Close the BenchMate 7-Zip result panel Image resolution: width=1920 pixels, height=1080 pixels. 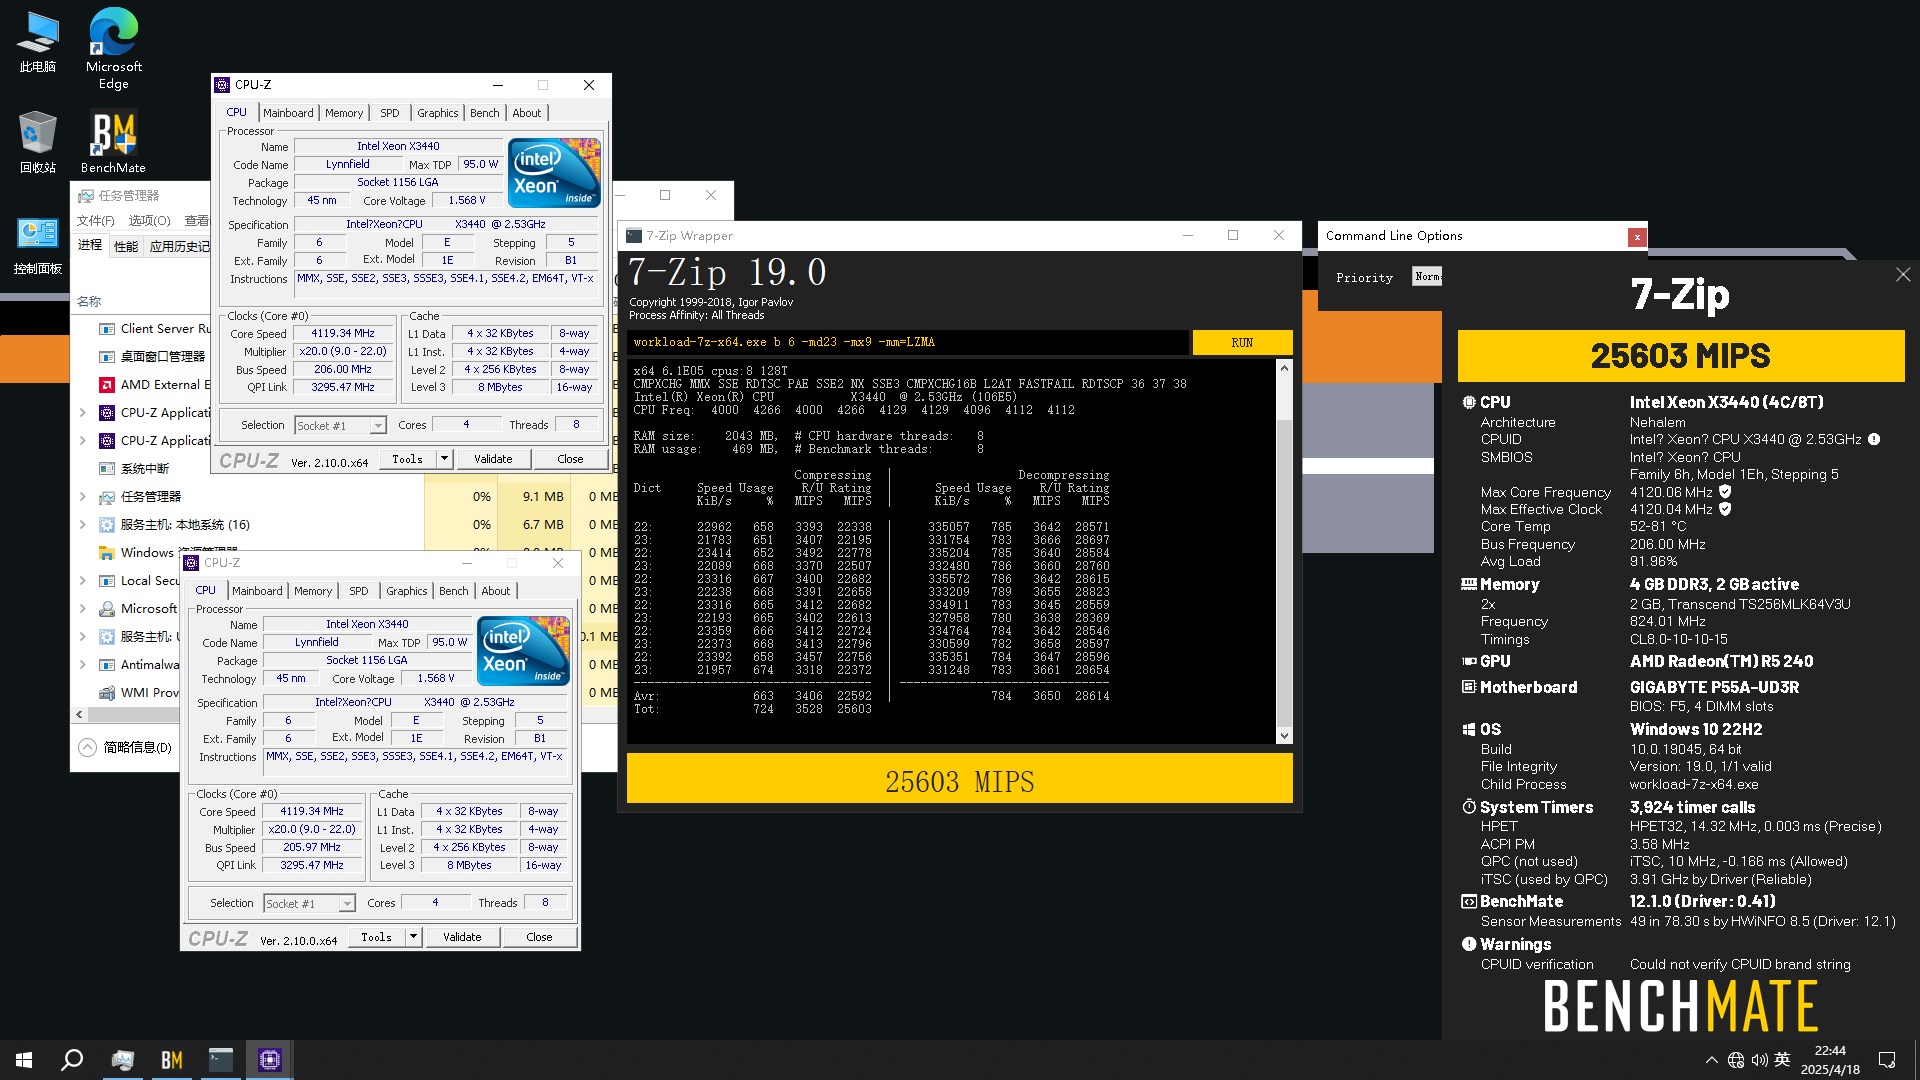point(1903,274)
